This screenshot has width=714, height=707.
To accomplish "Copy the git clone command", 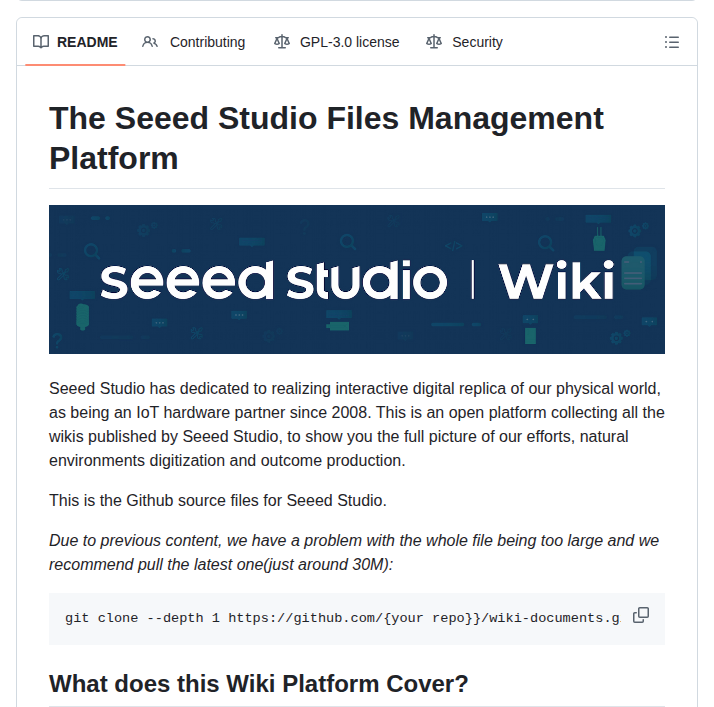I will coord(641,615).
